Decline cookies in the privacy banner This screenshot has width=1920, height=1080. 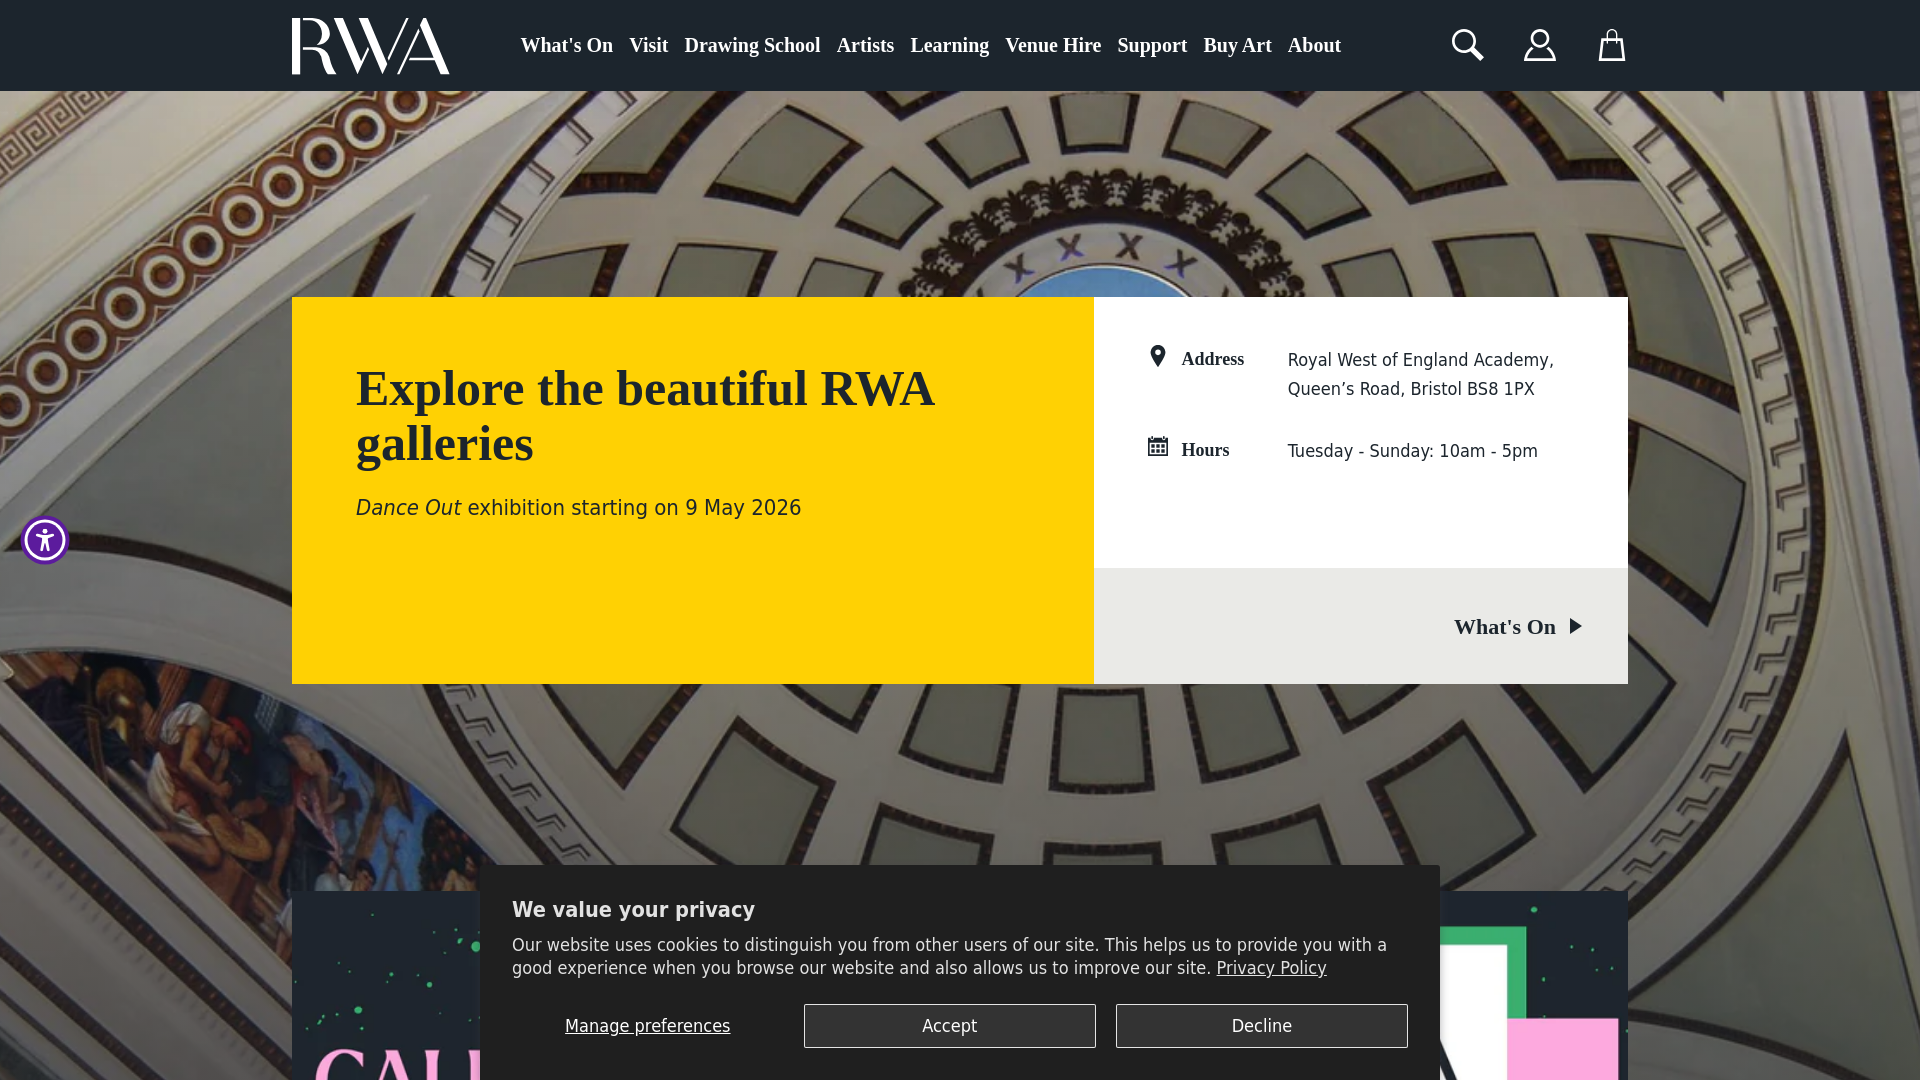[1262, 1026]
